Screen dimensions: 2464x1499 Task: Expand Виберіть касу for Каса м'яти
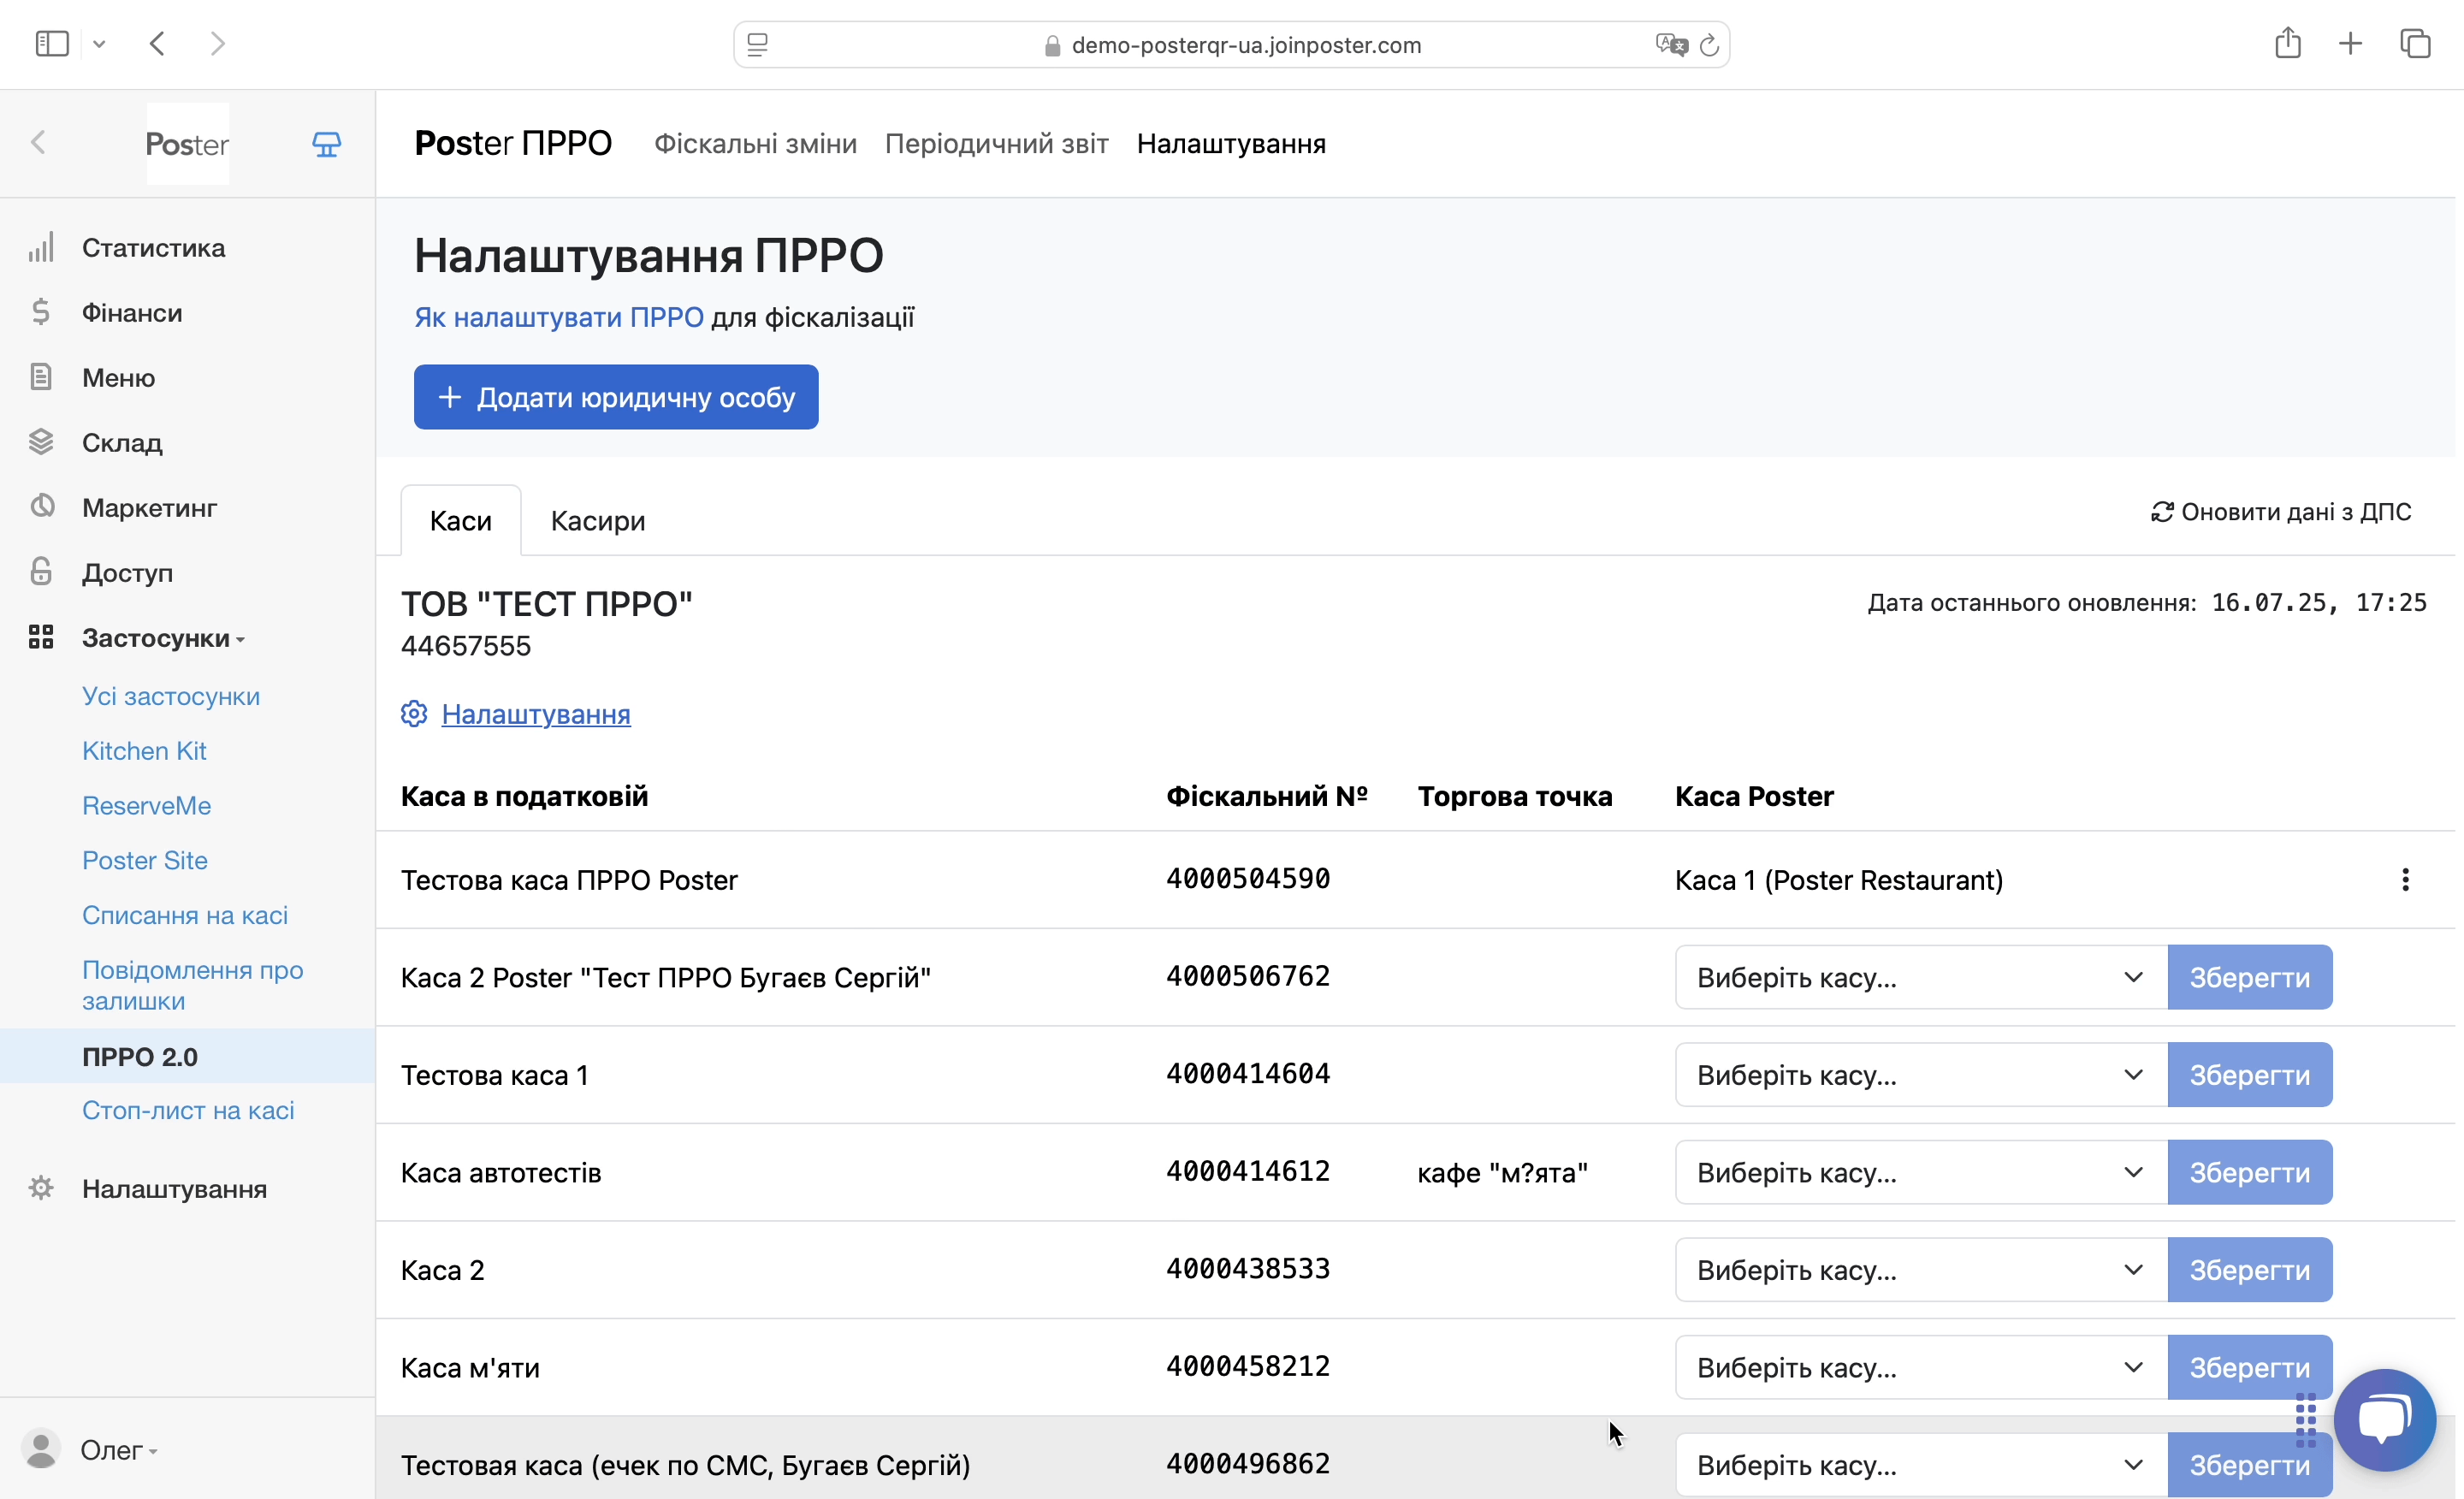click(x=1921, y=1367)
